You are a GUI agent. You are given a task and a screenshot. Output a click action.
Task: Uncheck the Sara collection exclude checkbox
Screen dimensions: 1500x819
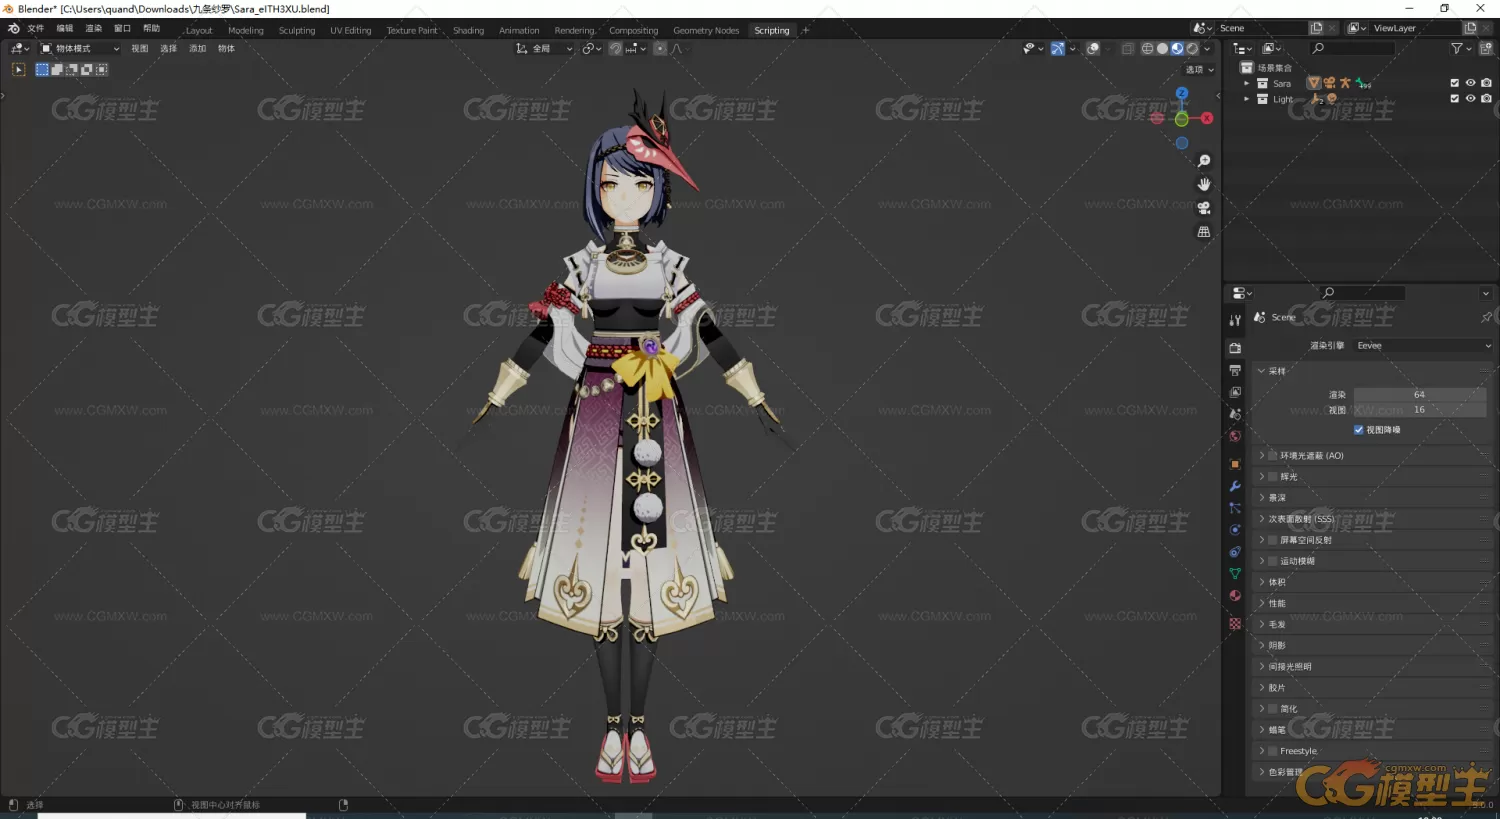pyautogui.click(x=1454, y=83)
